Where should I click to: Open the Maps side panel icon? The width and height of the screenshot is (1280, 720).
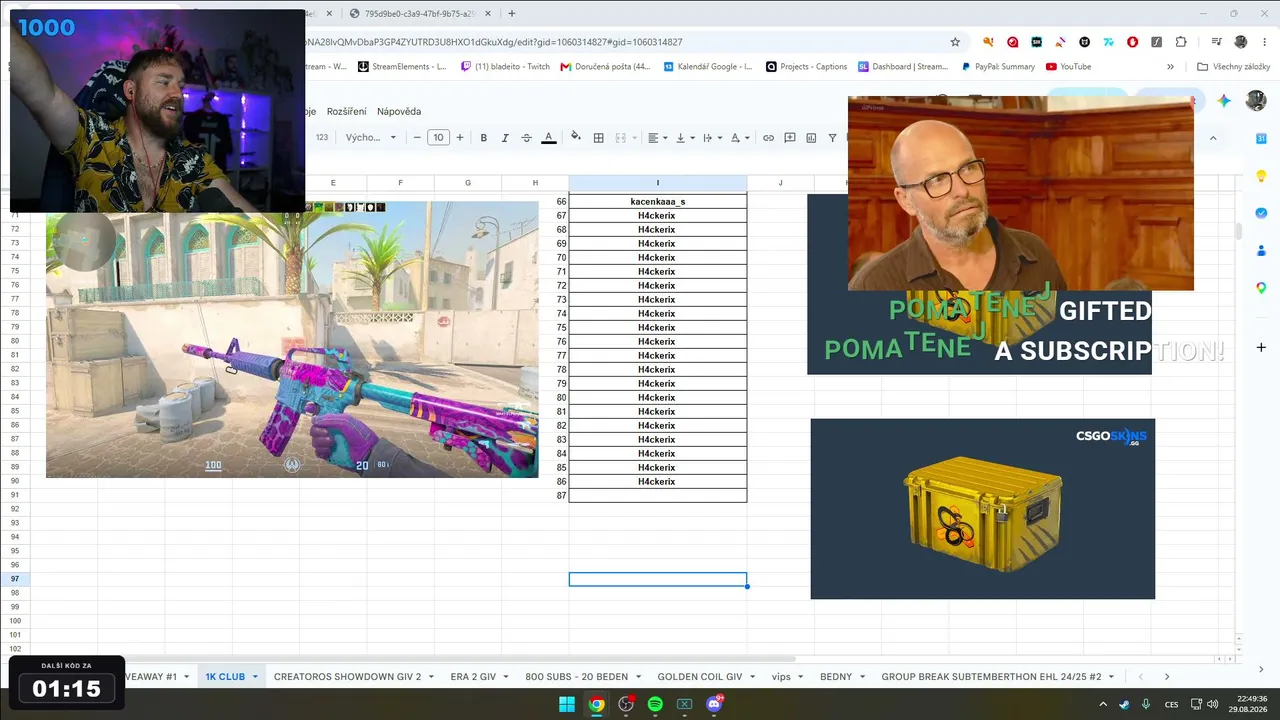[1261, 288]
